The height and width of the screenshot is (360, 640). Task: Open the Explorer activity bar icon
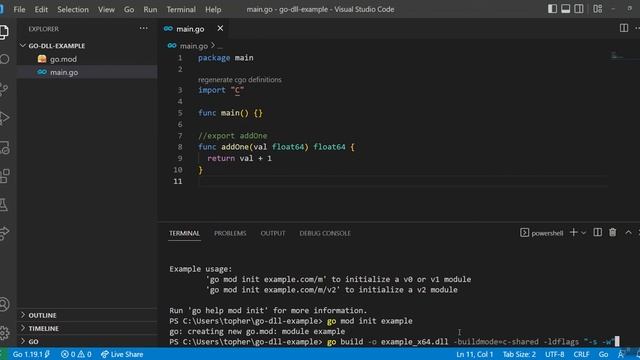point(4,31)
